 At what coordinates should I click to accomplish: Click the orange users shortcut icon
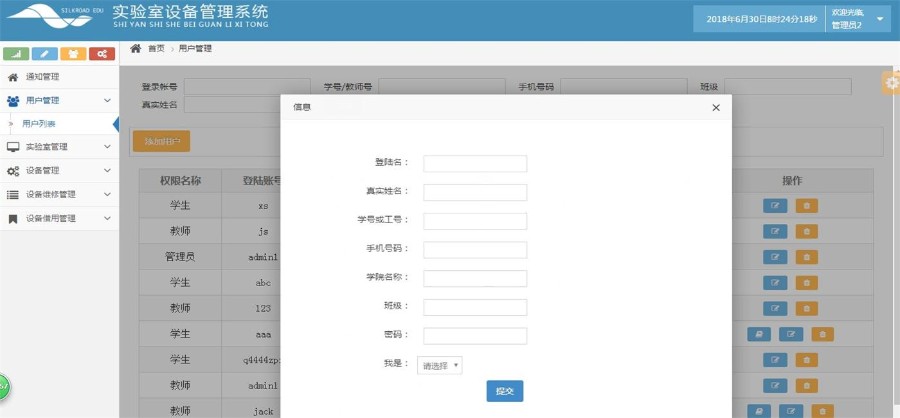[x=73, y=54]
